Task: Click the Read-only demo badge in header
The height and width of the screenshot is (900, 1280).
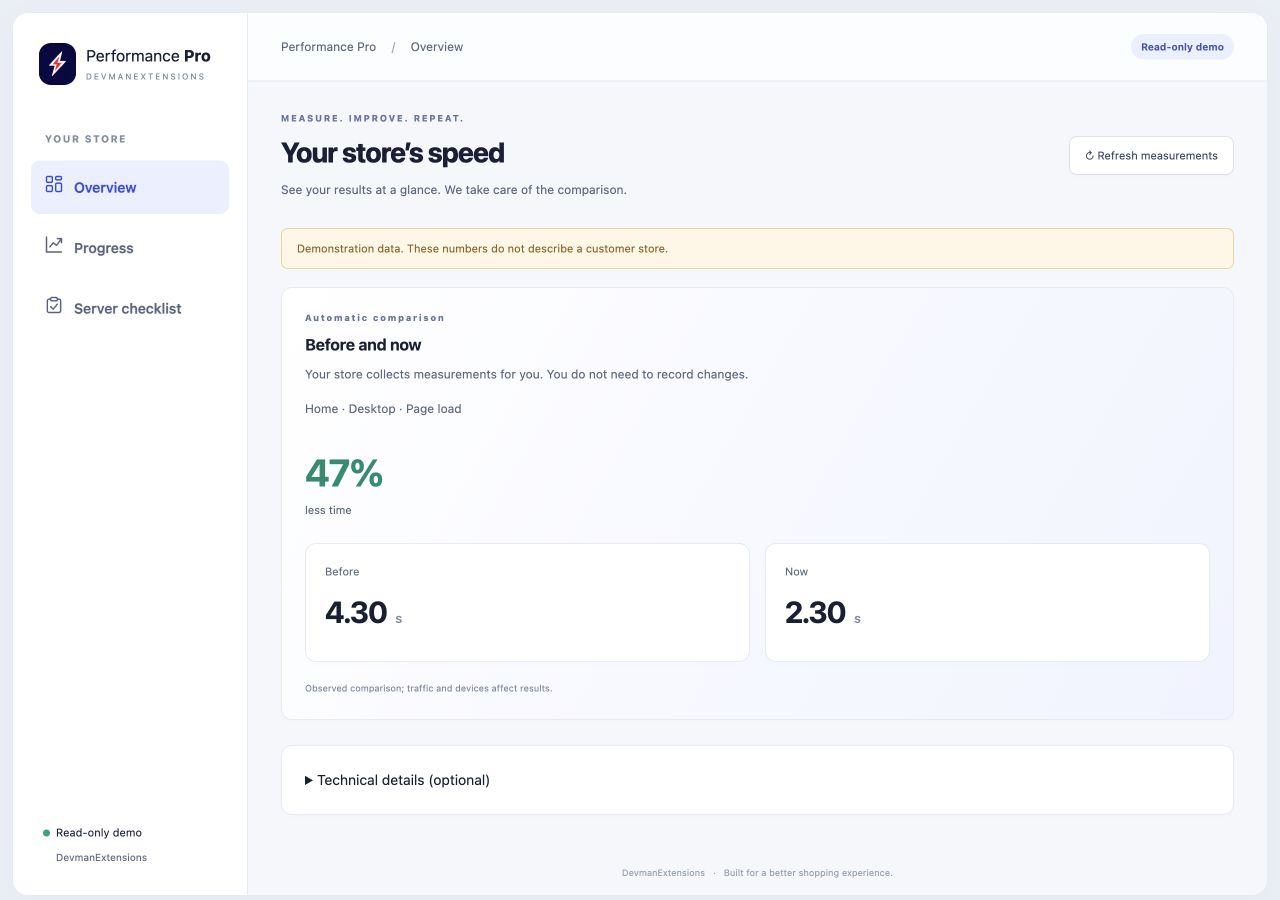Action: 1182,47
